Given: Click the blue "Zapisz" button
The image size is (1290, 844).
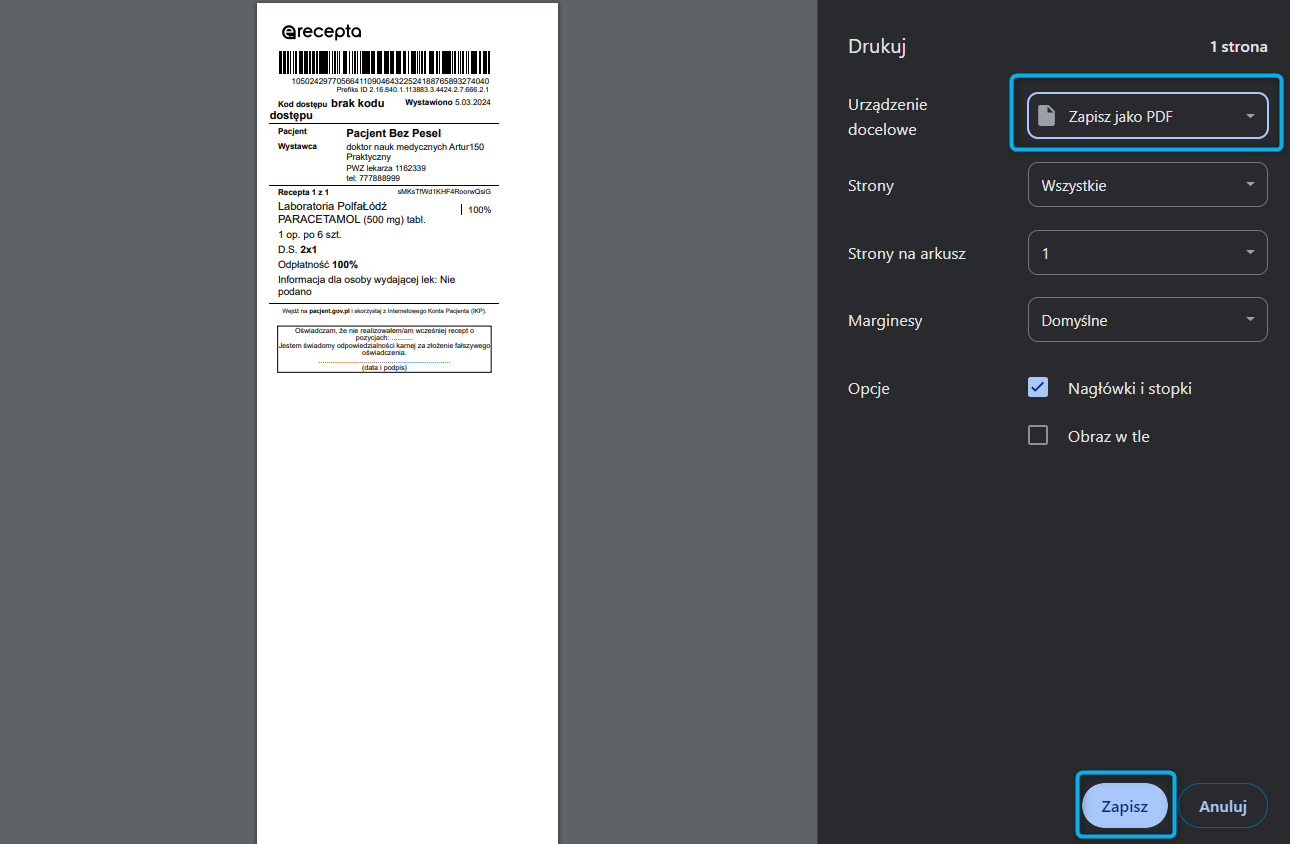Looking at the screenshot, I should 1125,805.
